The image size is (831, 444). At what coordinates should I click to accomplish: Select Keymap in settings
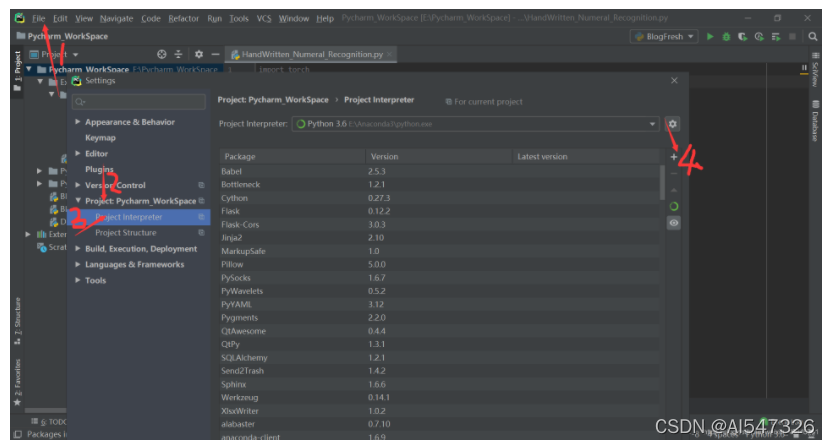pyautogui.click(x=100, y=138)
